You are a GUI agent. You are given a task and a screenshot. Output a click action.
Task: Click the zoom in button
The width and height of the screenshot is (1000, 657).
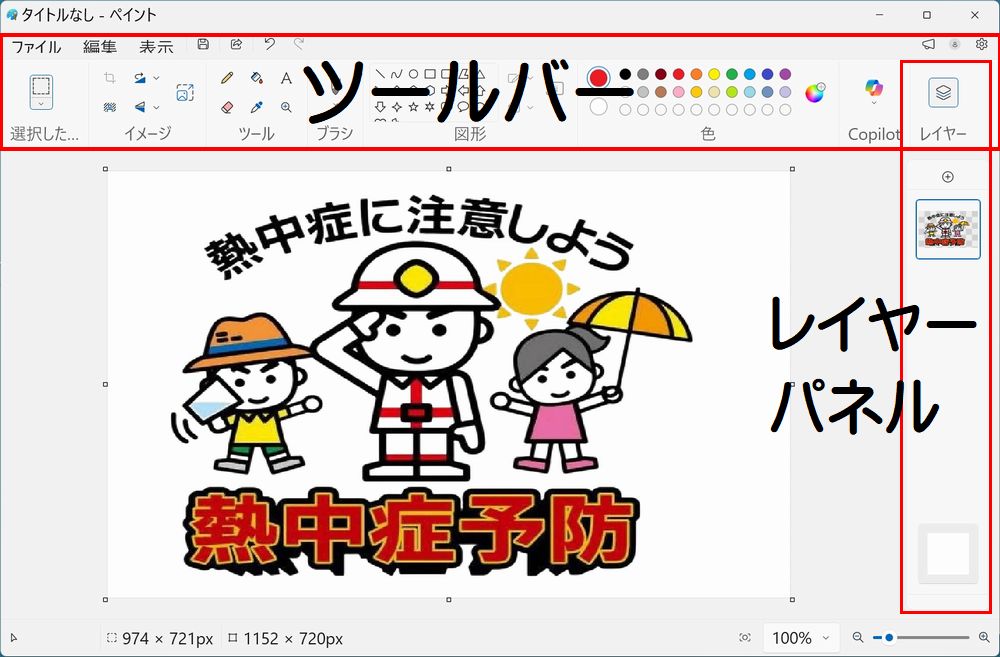[984, 638]
